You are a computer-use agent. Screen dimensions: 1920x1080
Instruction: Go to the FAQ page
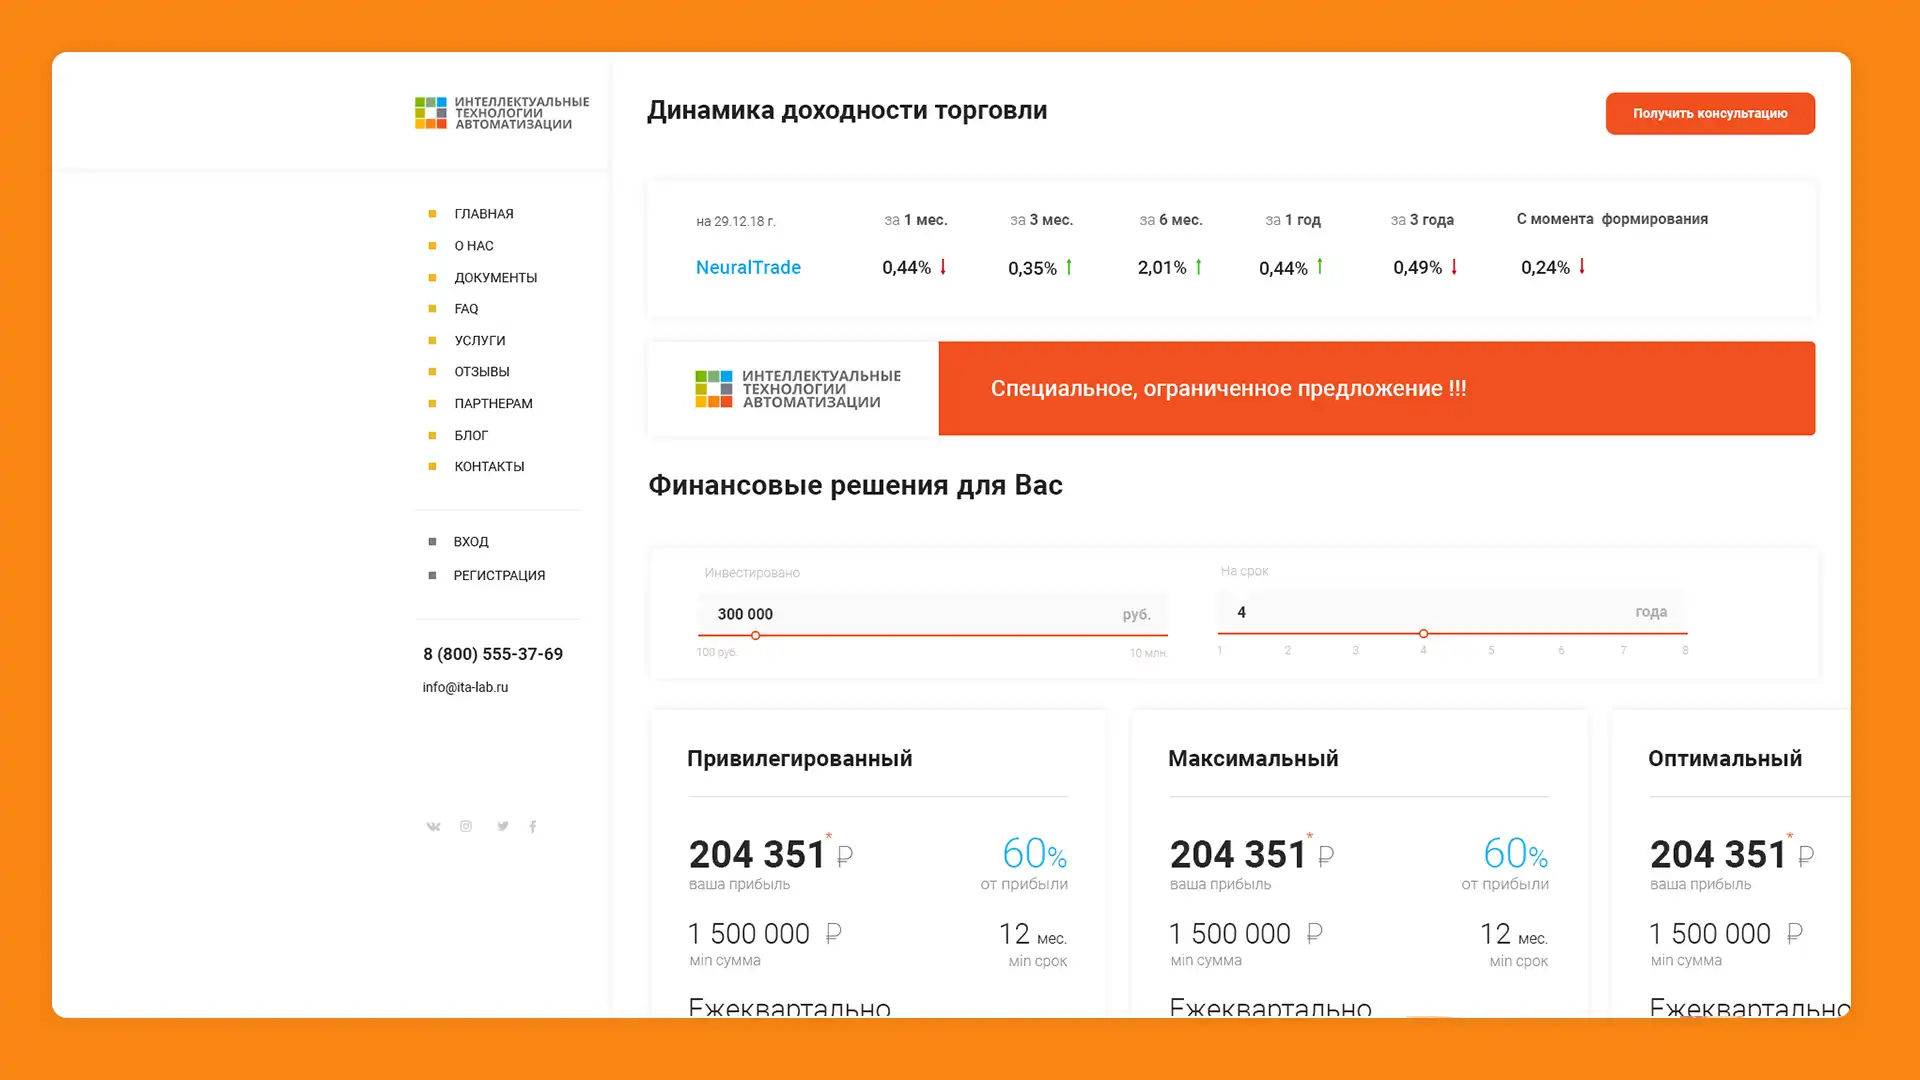pyautogui.click(x=465, y=308)
